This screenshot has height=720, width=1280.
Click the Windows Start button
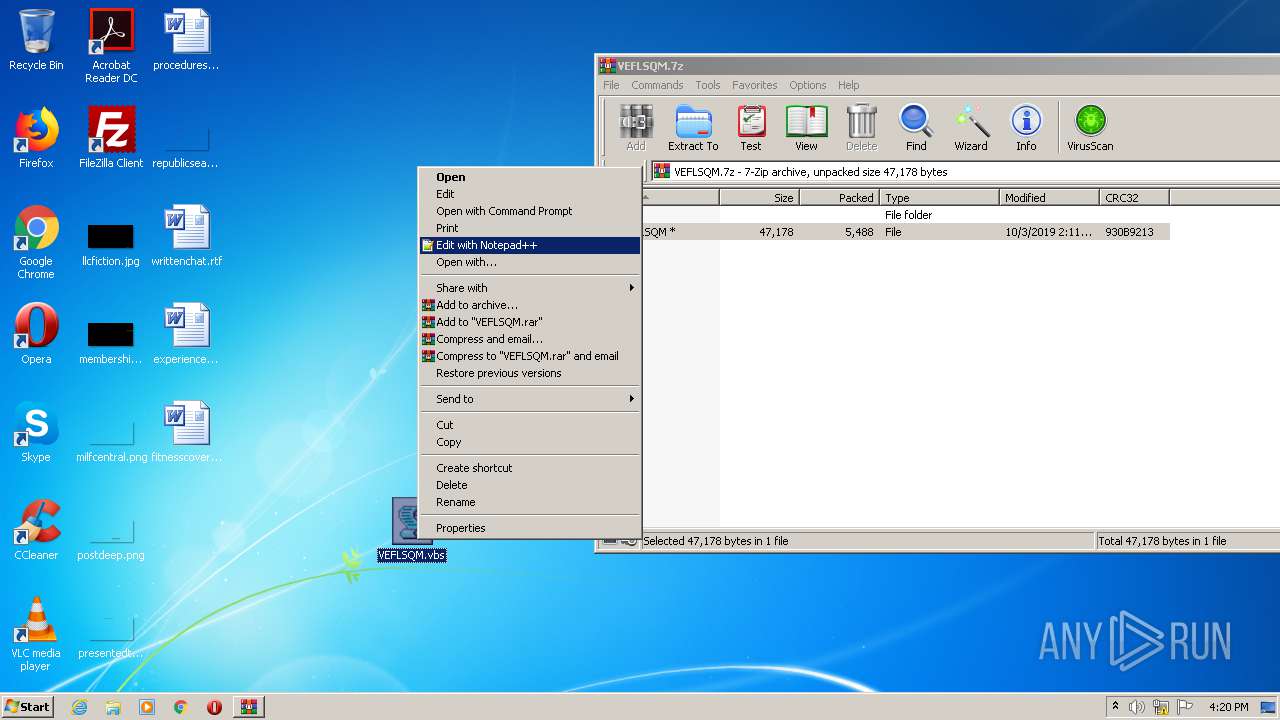[27, 707]
